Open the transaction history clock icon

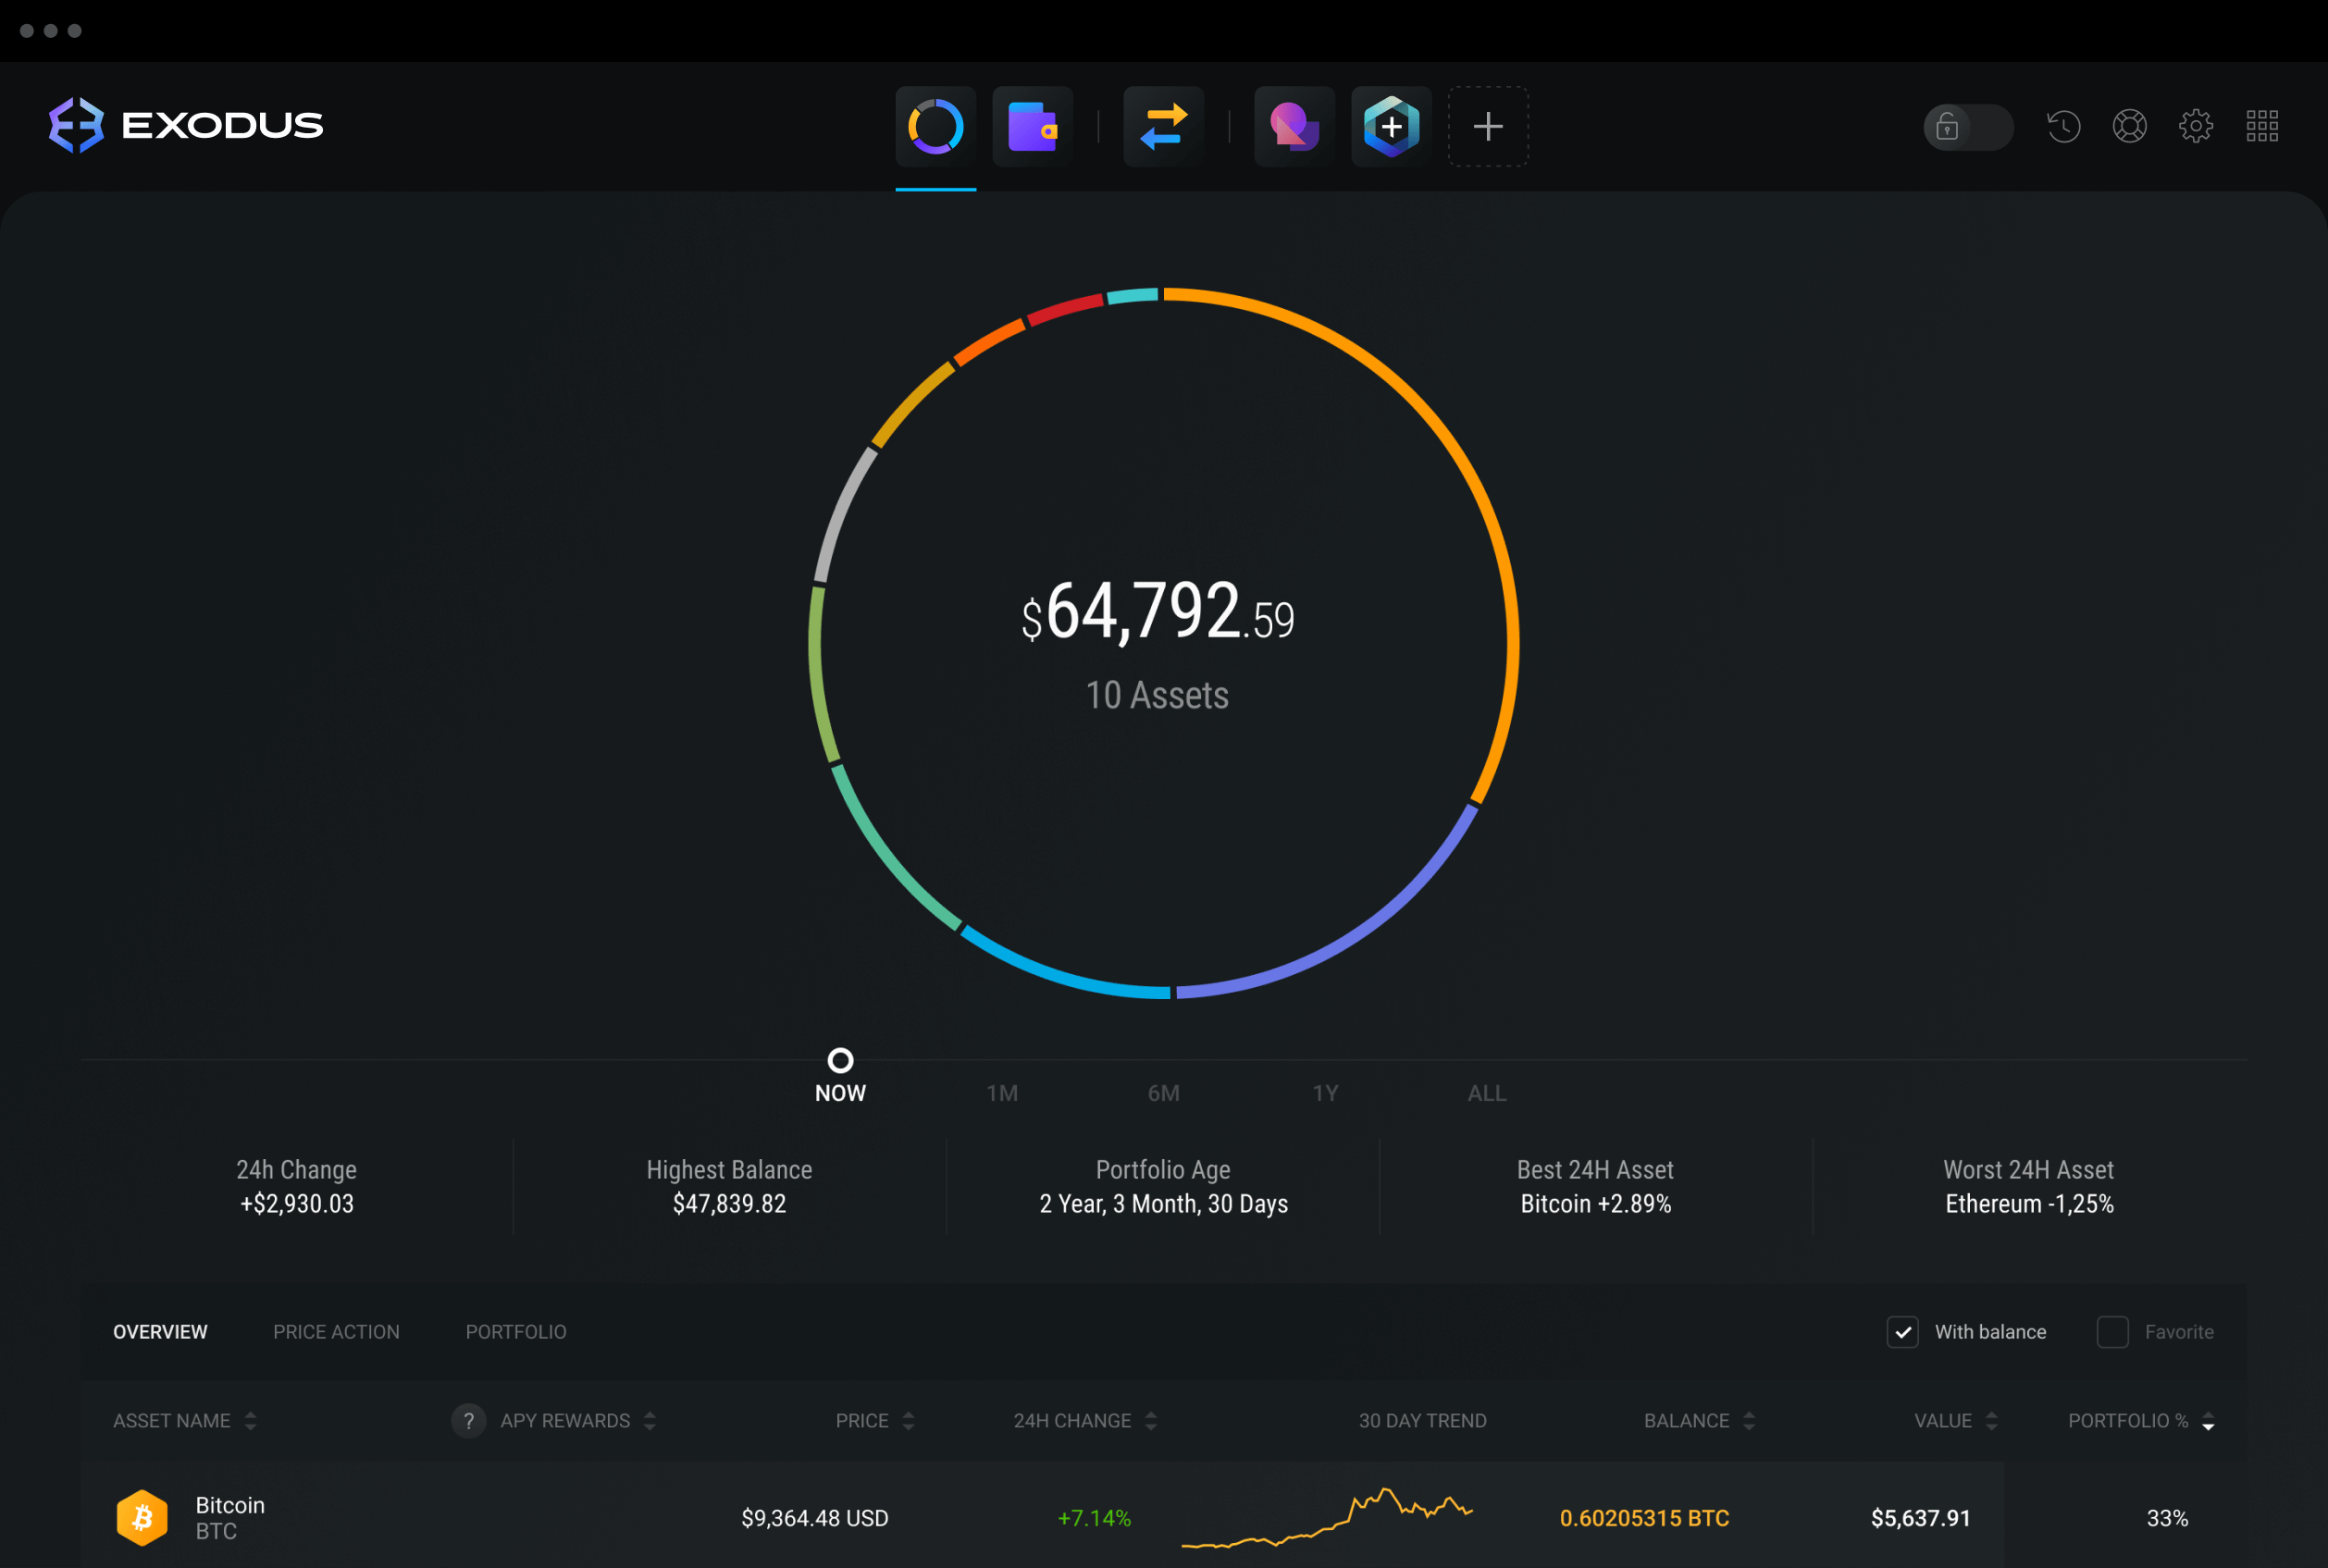[2062, 122]
